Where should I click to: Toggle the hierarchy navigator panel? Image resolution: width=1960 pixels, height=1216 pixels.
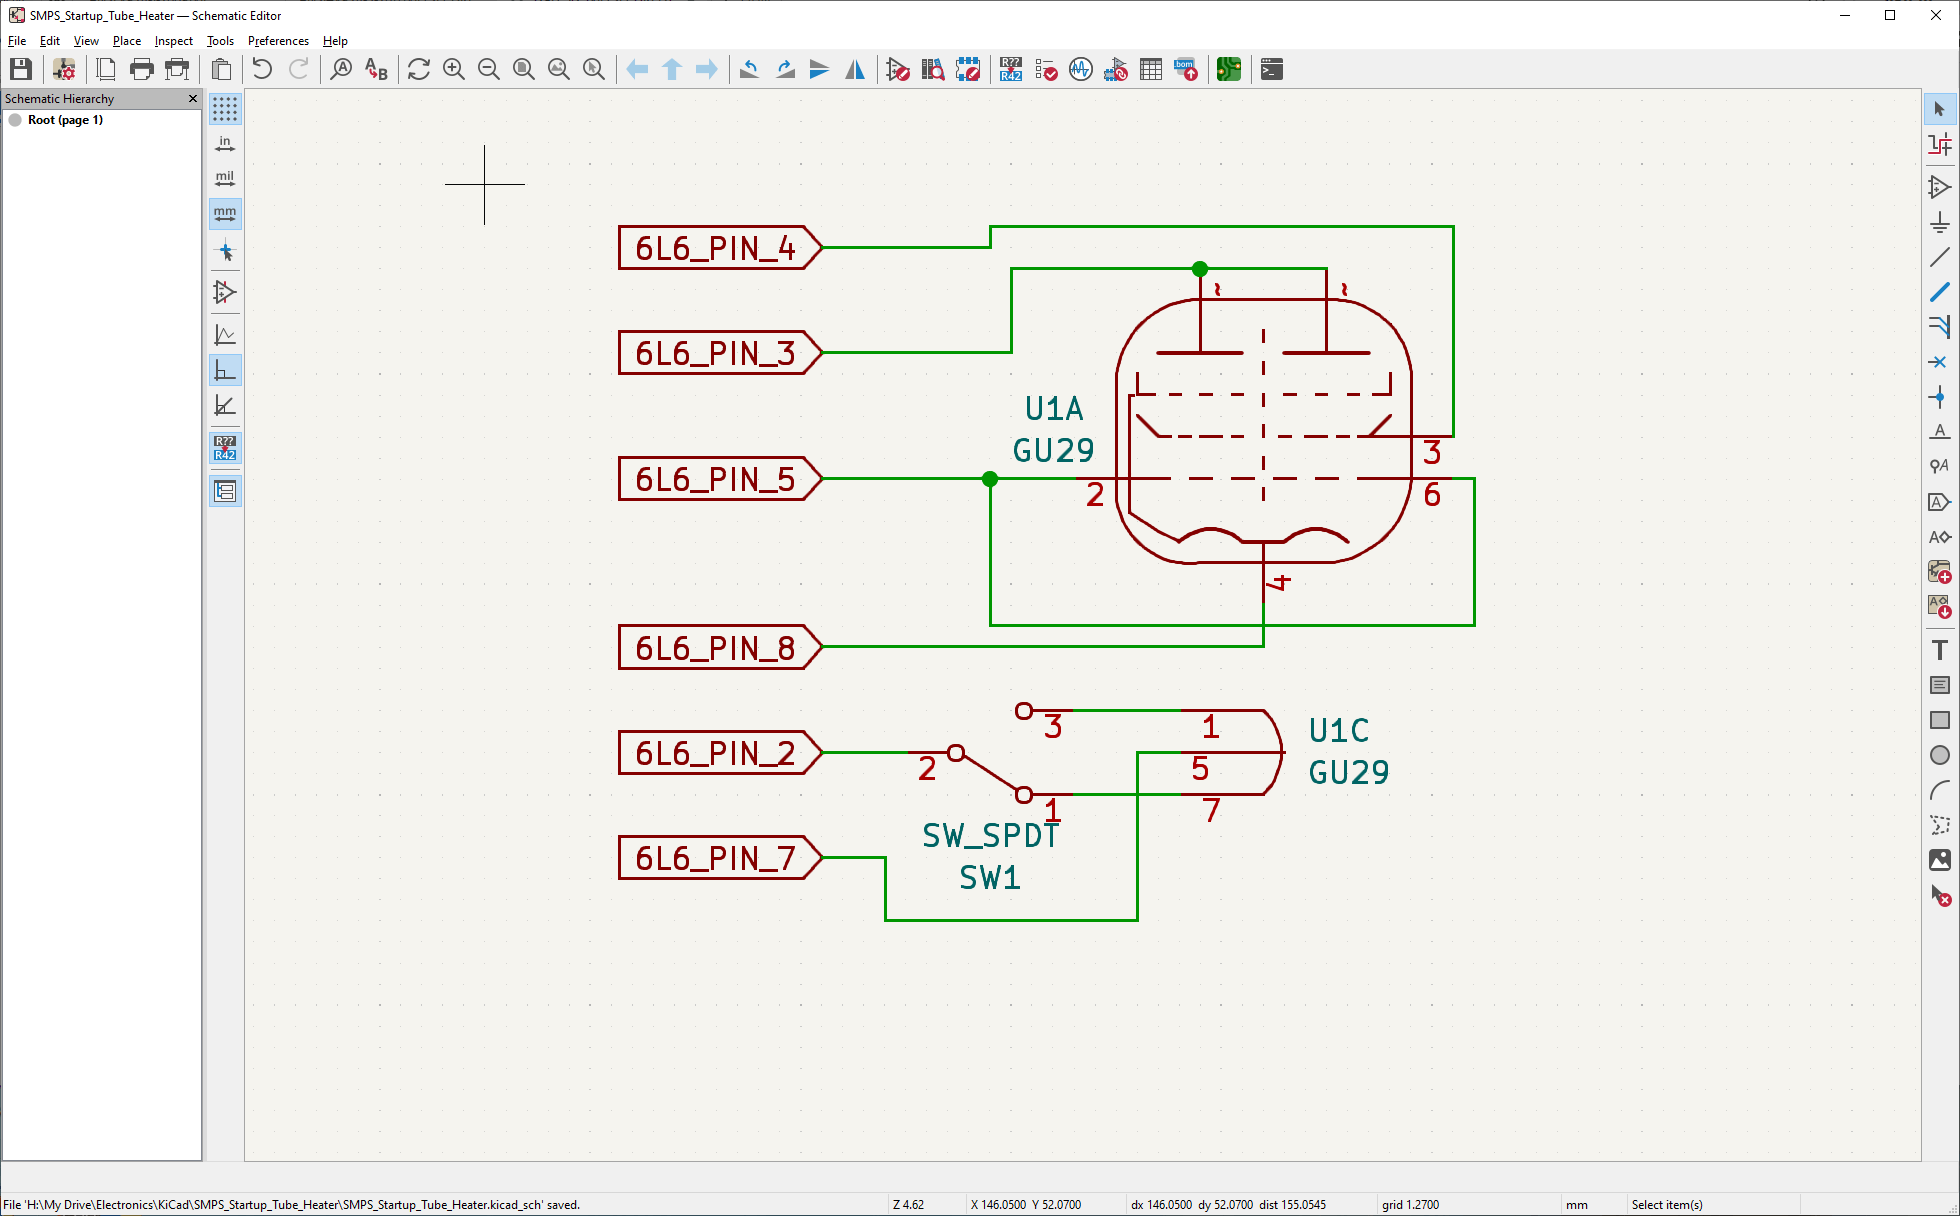[225, 491]
